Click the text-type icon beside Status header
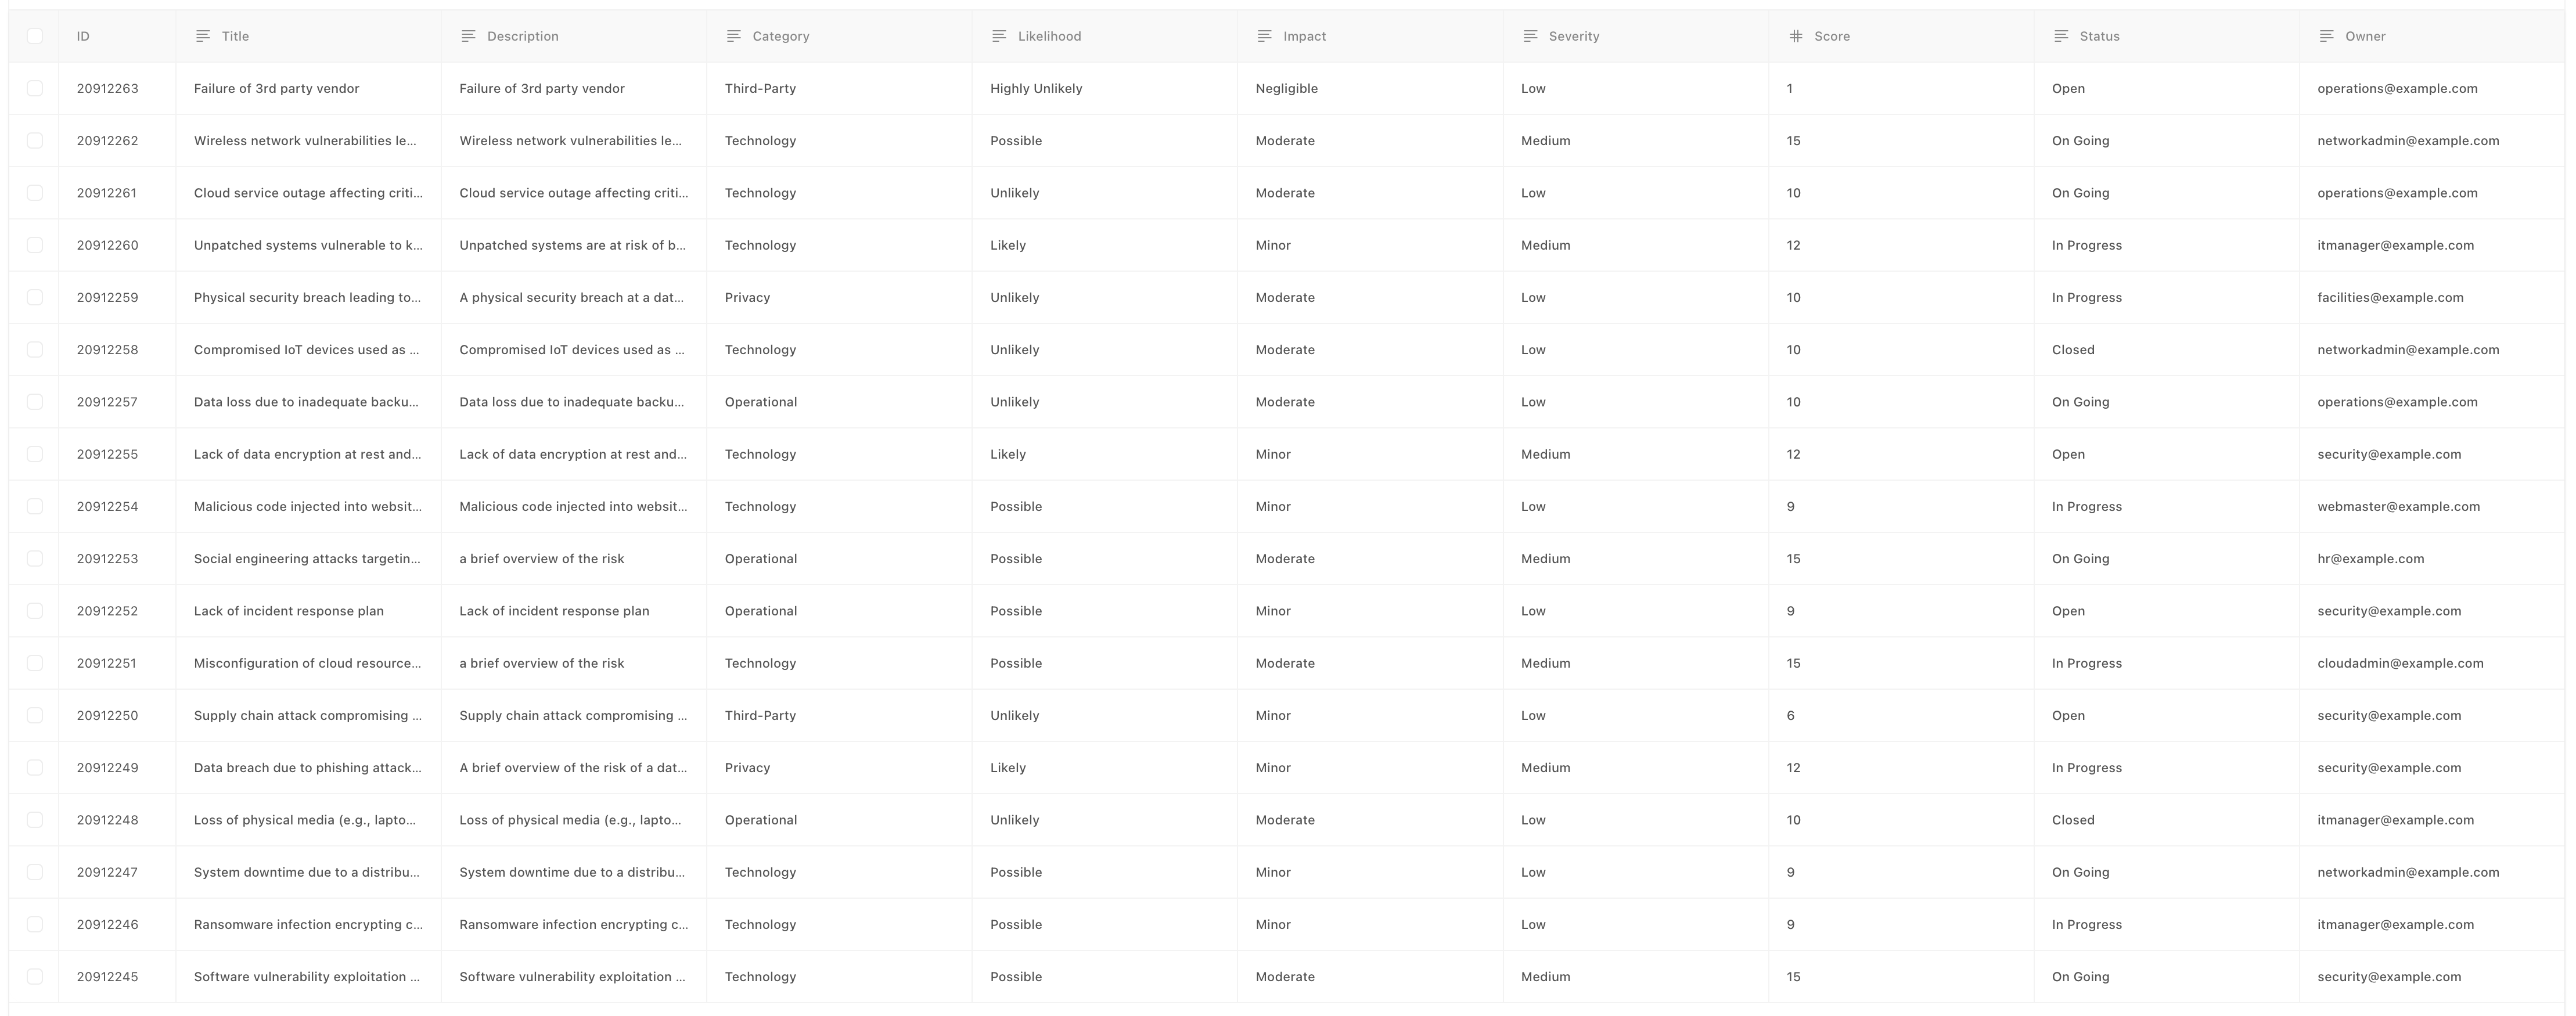Image resolution: width=2576 pixels, height=1016 pixels. click(x=2061, y=36)
